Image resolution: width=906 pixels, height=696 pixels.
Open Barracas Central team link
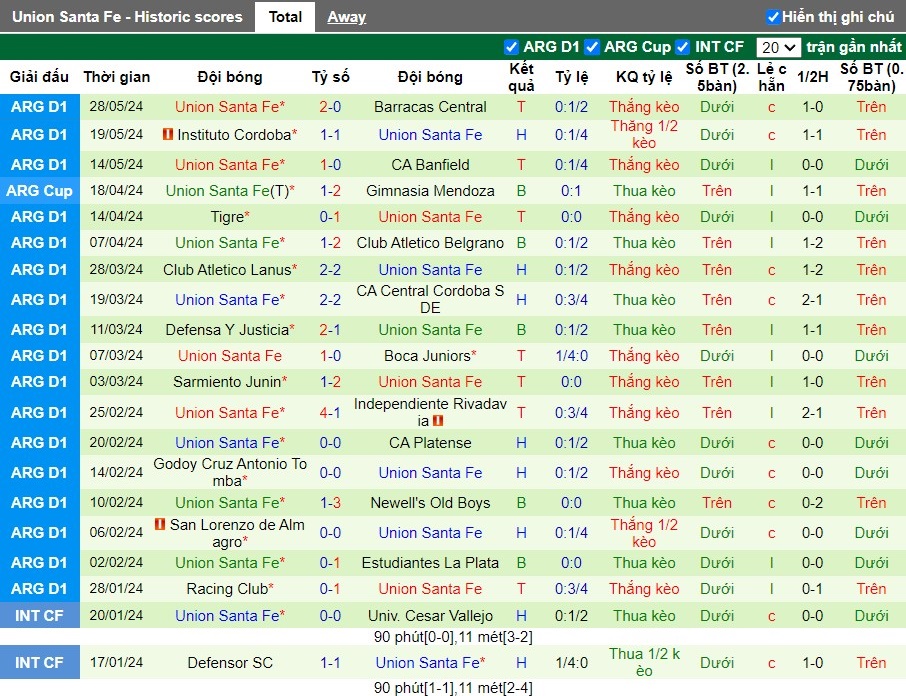tap(430, 107)
